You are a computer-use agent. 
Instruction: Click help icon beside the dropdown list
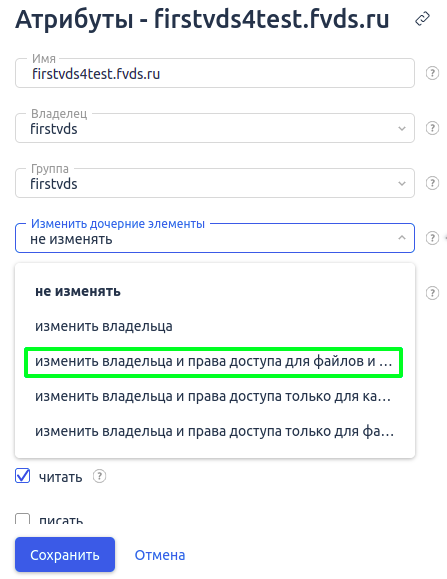(432, 293)
